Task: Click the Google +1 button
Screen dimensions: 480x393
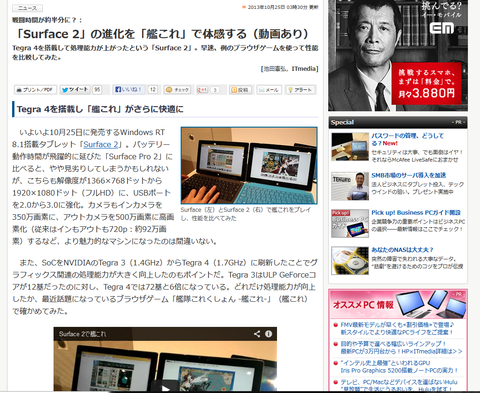Action: pyautogui.click(x=202, y=90)
